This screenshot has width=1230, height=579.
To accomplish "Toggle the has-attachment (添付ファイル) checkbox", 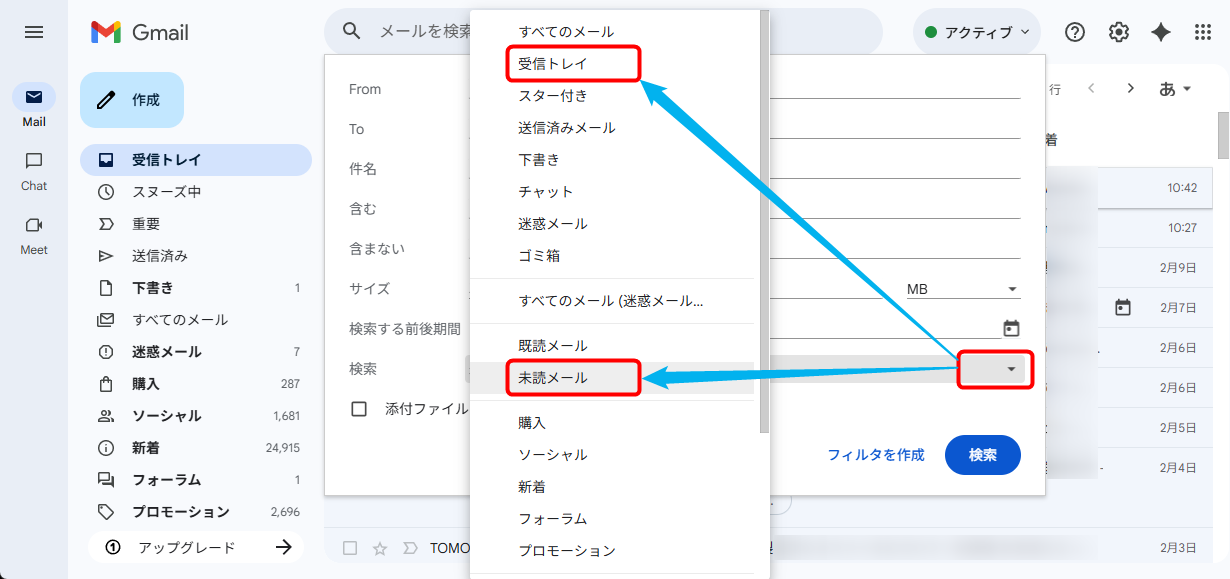I will 359,409.
